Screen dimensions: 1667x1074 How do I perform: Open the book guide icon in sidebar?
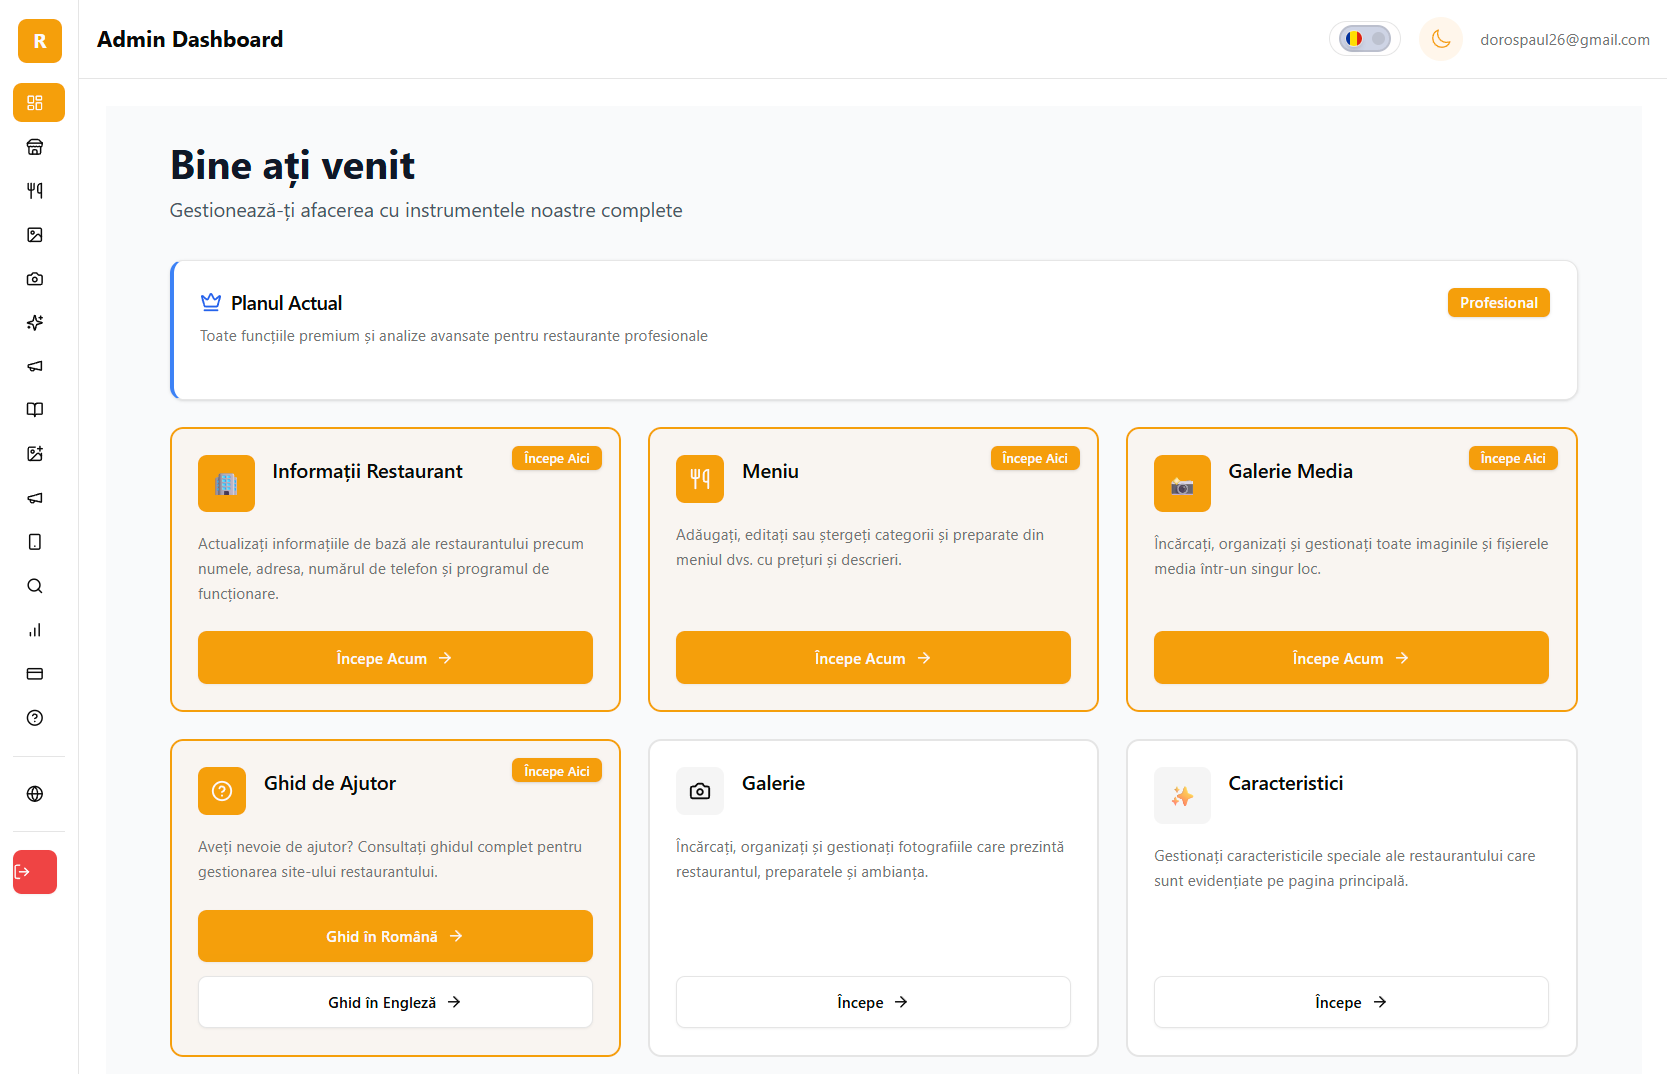click(x=35, y=410)
